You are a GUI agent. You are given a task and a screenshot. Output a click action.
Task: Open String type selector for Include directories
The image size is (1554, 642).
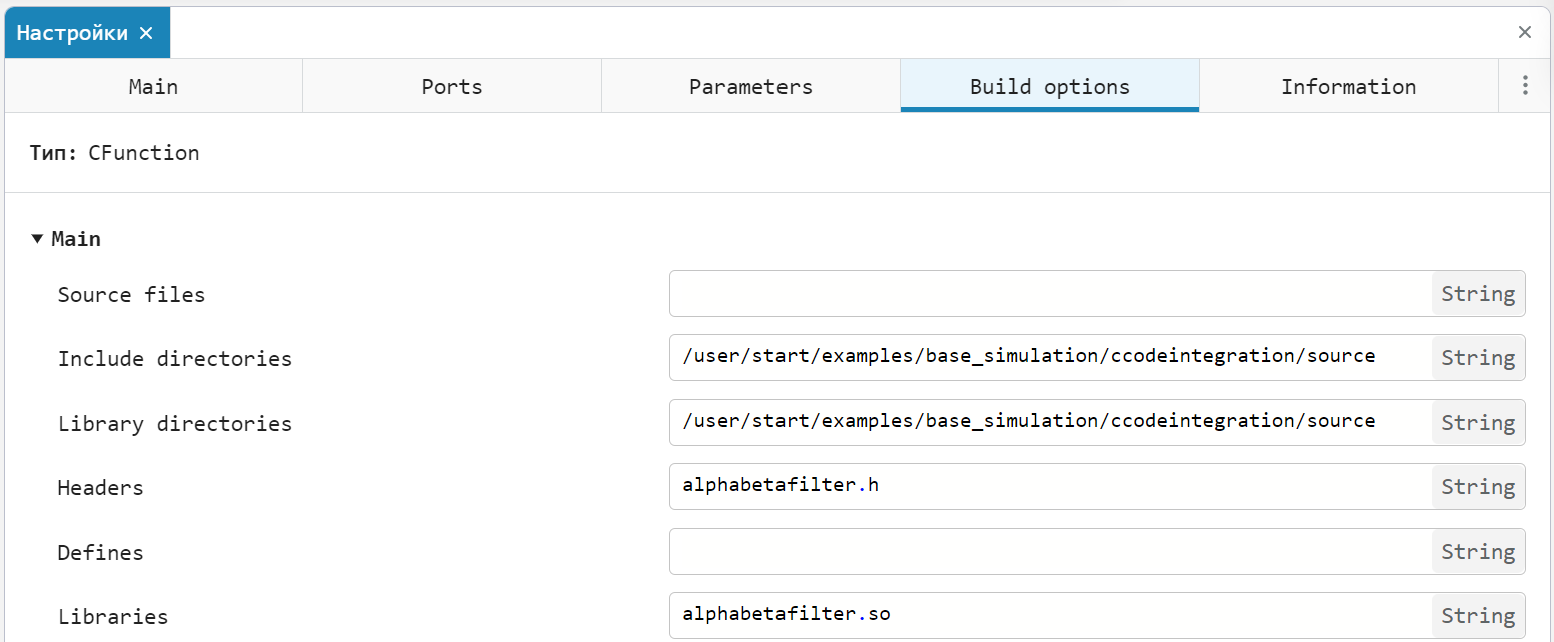point(1477,358)
